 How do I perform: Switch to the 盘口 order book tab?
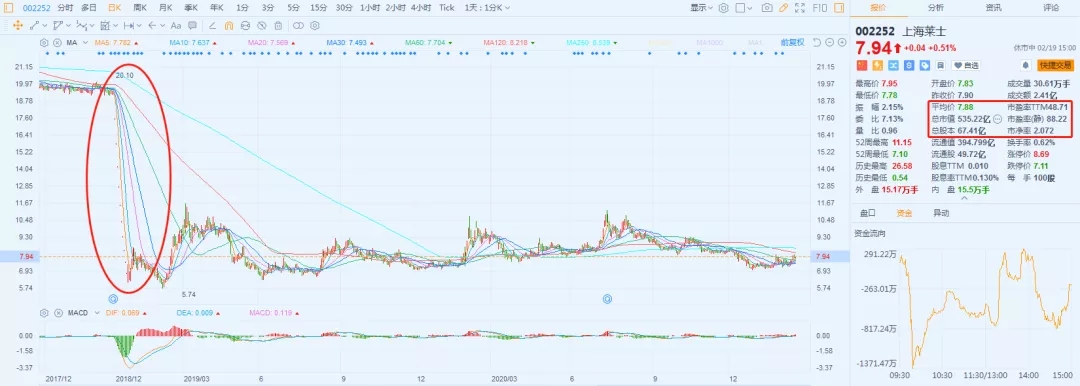click(x=868, y=213)
